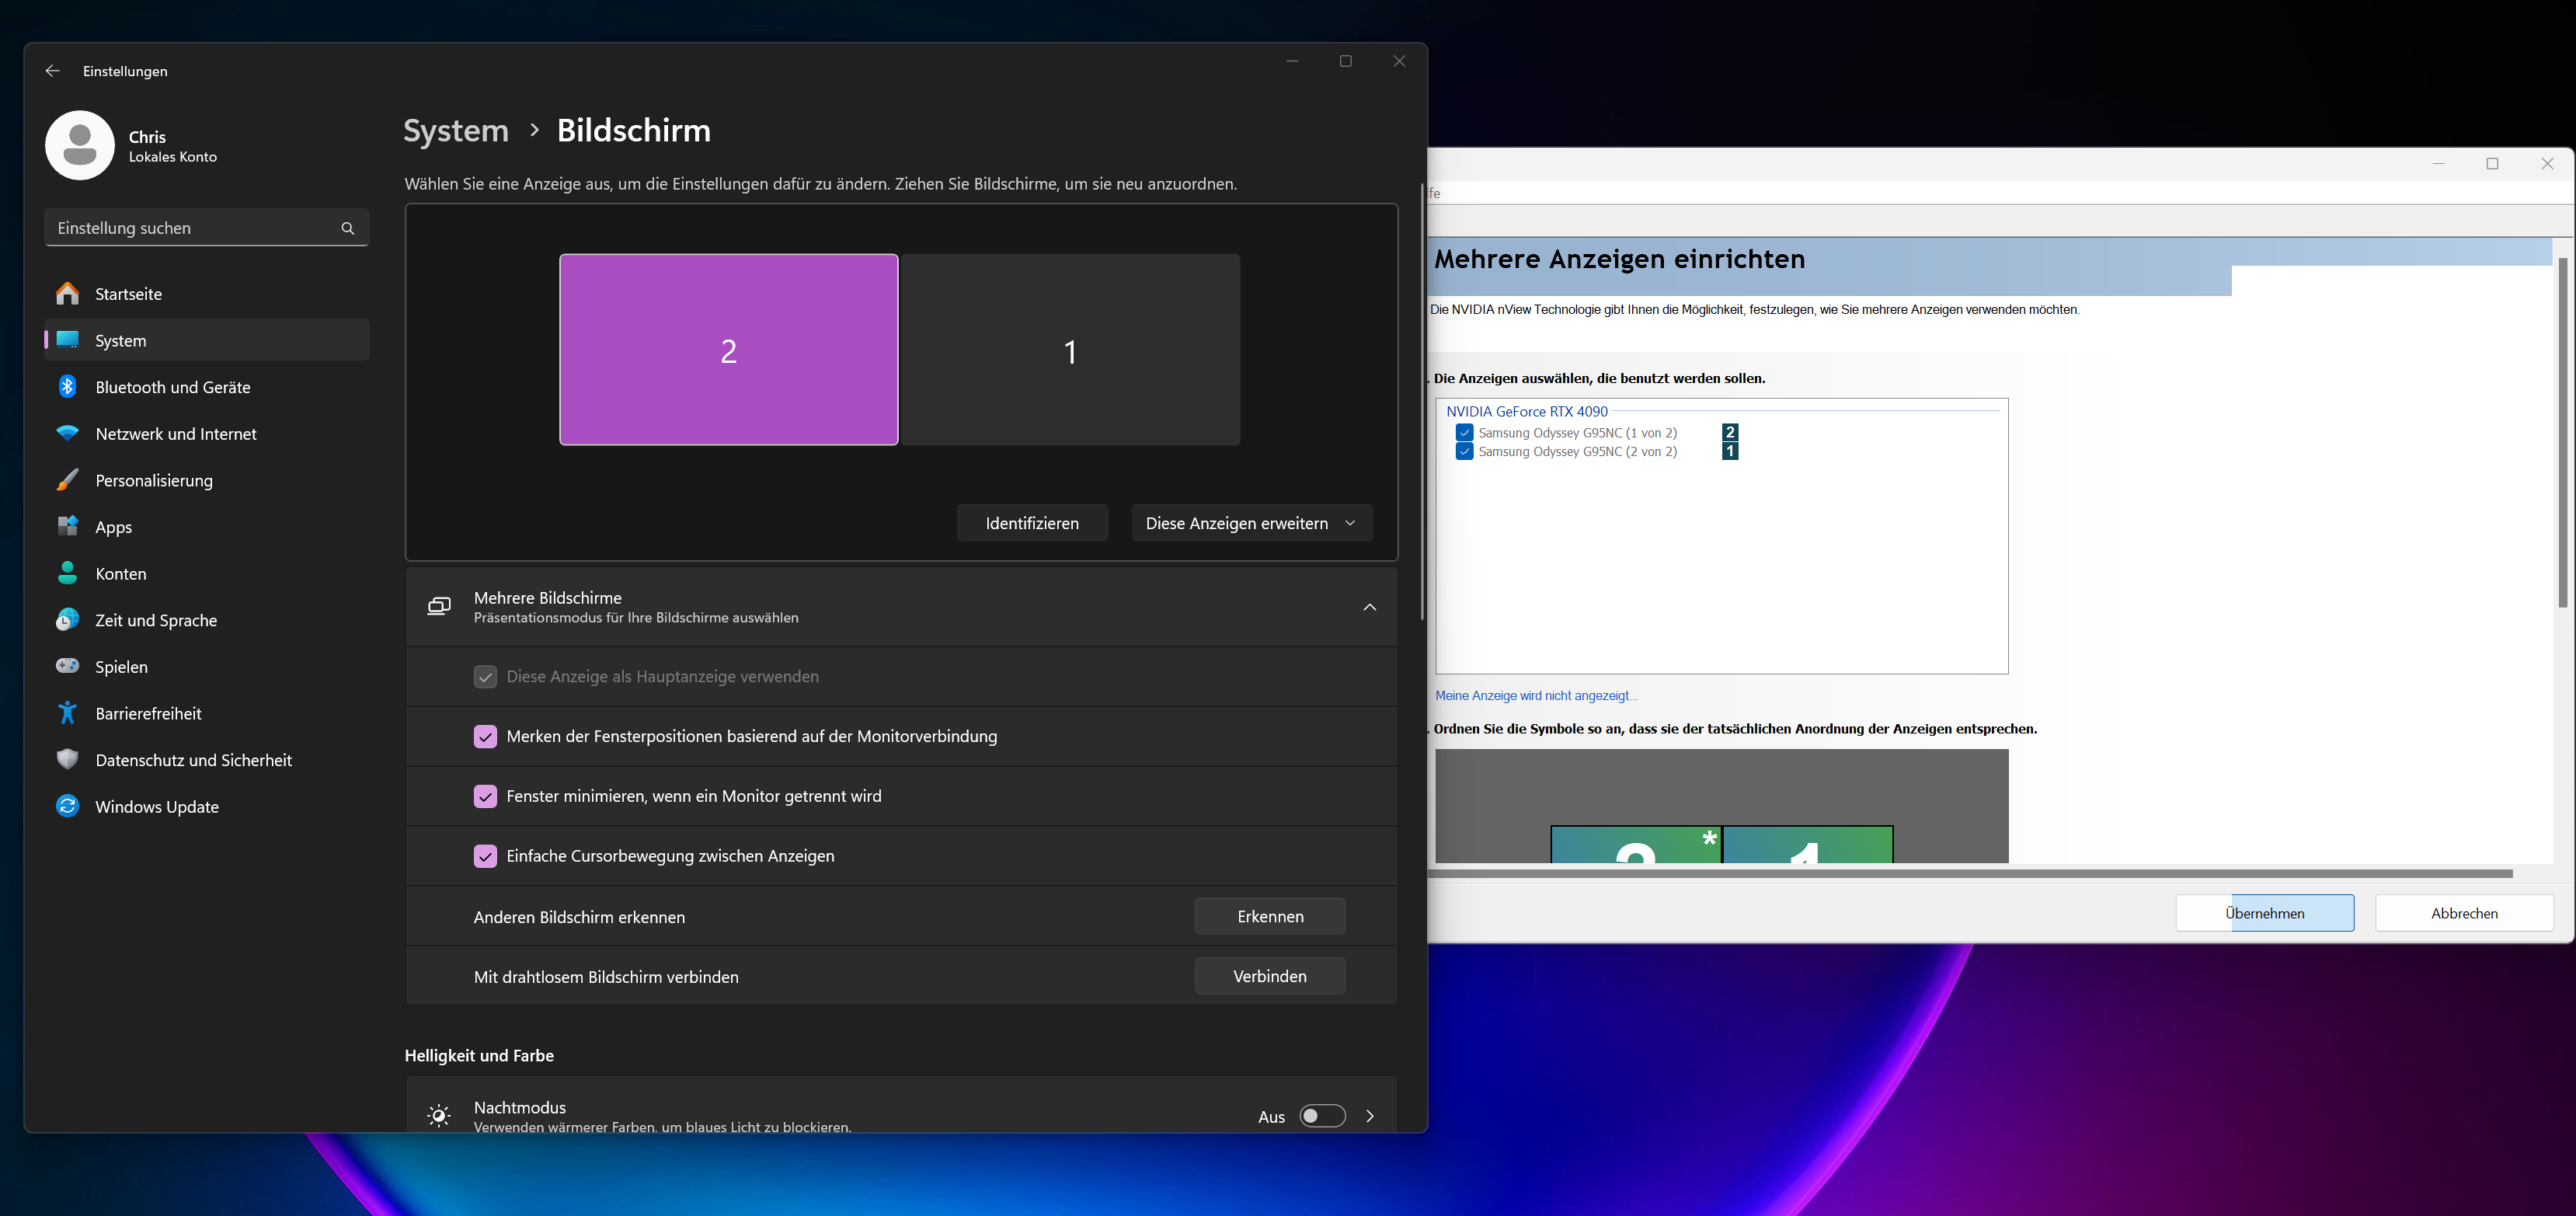Viewport: 2576px width, 1216px height.
Task: Click the back arrow in Einstellungen
Action: coord(53,71)
